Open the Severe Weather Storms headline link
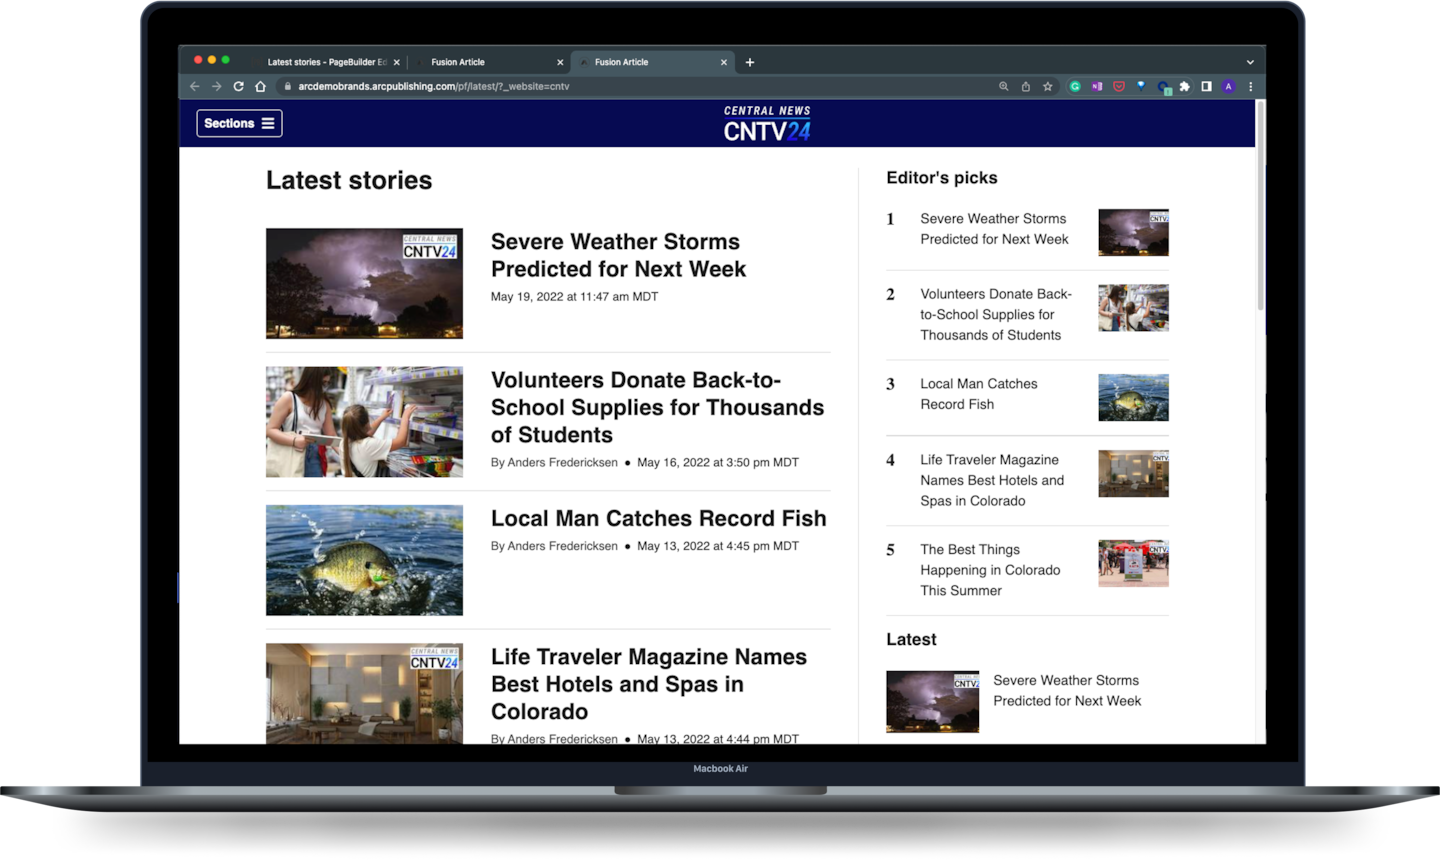Viewport: 1440px width, 862px height. point(617,255)
